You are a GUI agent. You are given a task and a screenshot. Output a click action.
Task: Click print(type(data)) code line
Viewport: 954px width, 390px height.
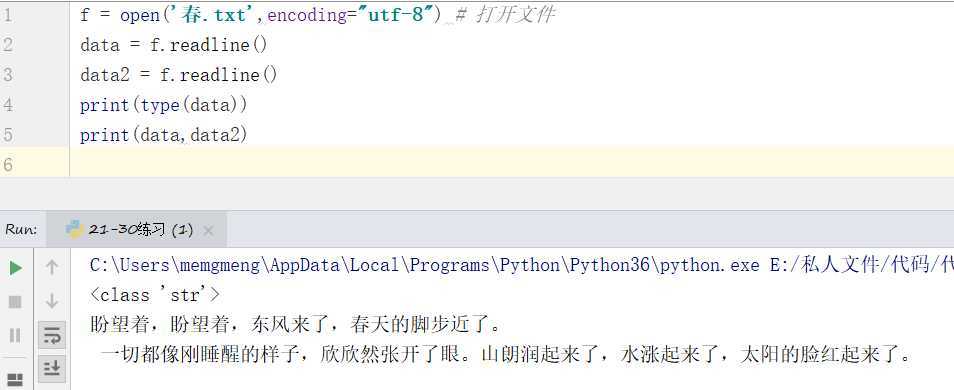164,105
